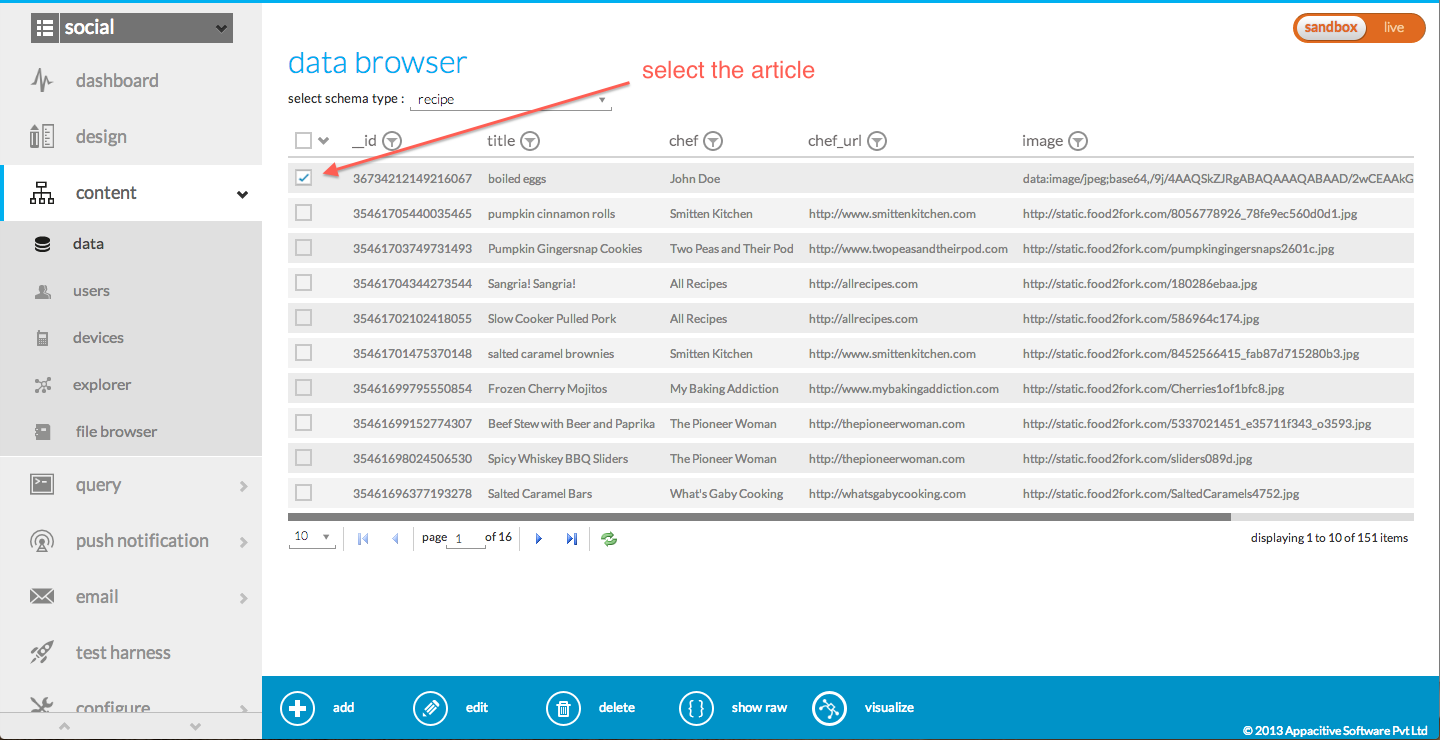The image size is (1440, 740).
Task: Check the Sangria! Sangria! row checkbox
Action: (304, 283)
